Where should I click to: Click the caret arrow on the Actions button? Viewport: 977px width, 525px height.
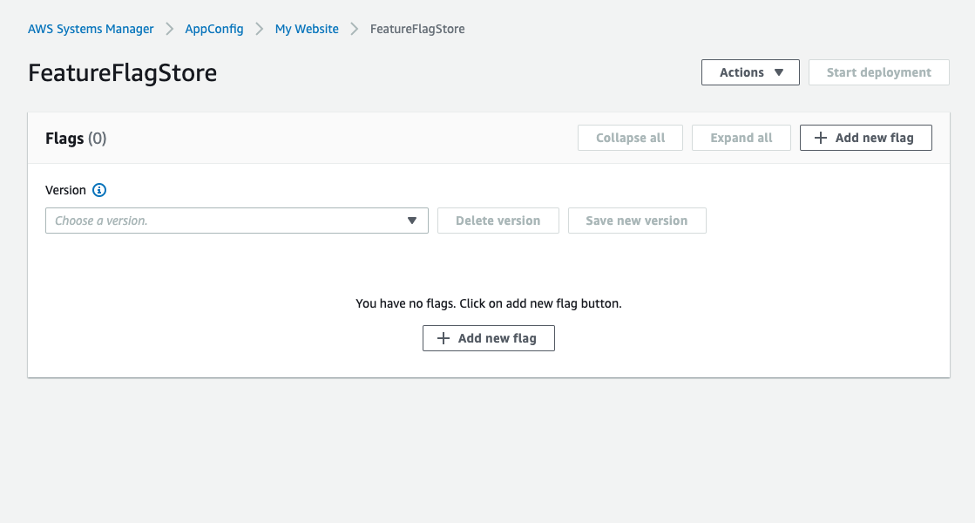779,73
